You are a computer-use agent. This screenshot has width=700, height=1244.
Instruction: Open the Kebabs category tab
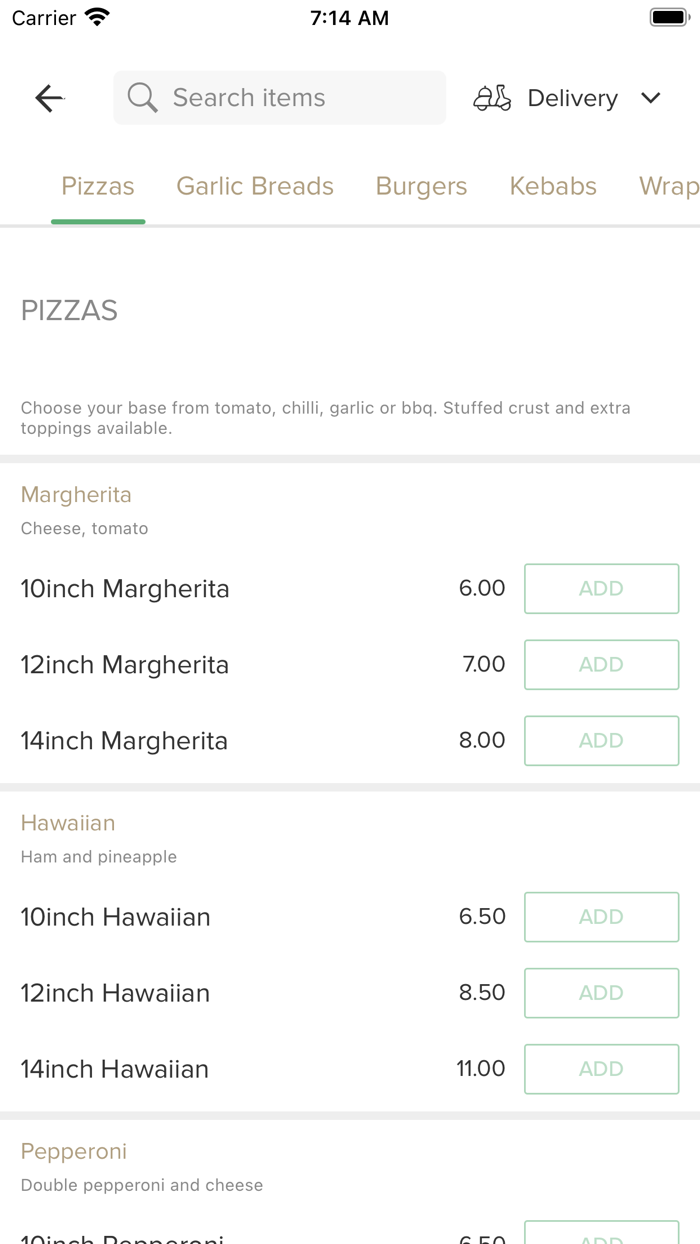point(553,186)
